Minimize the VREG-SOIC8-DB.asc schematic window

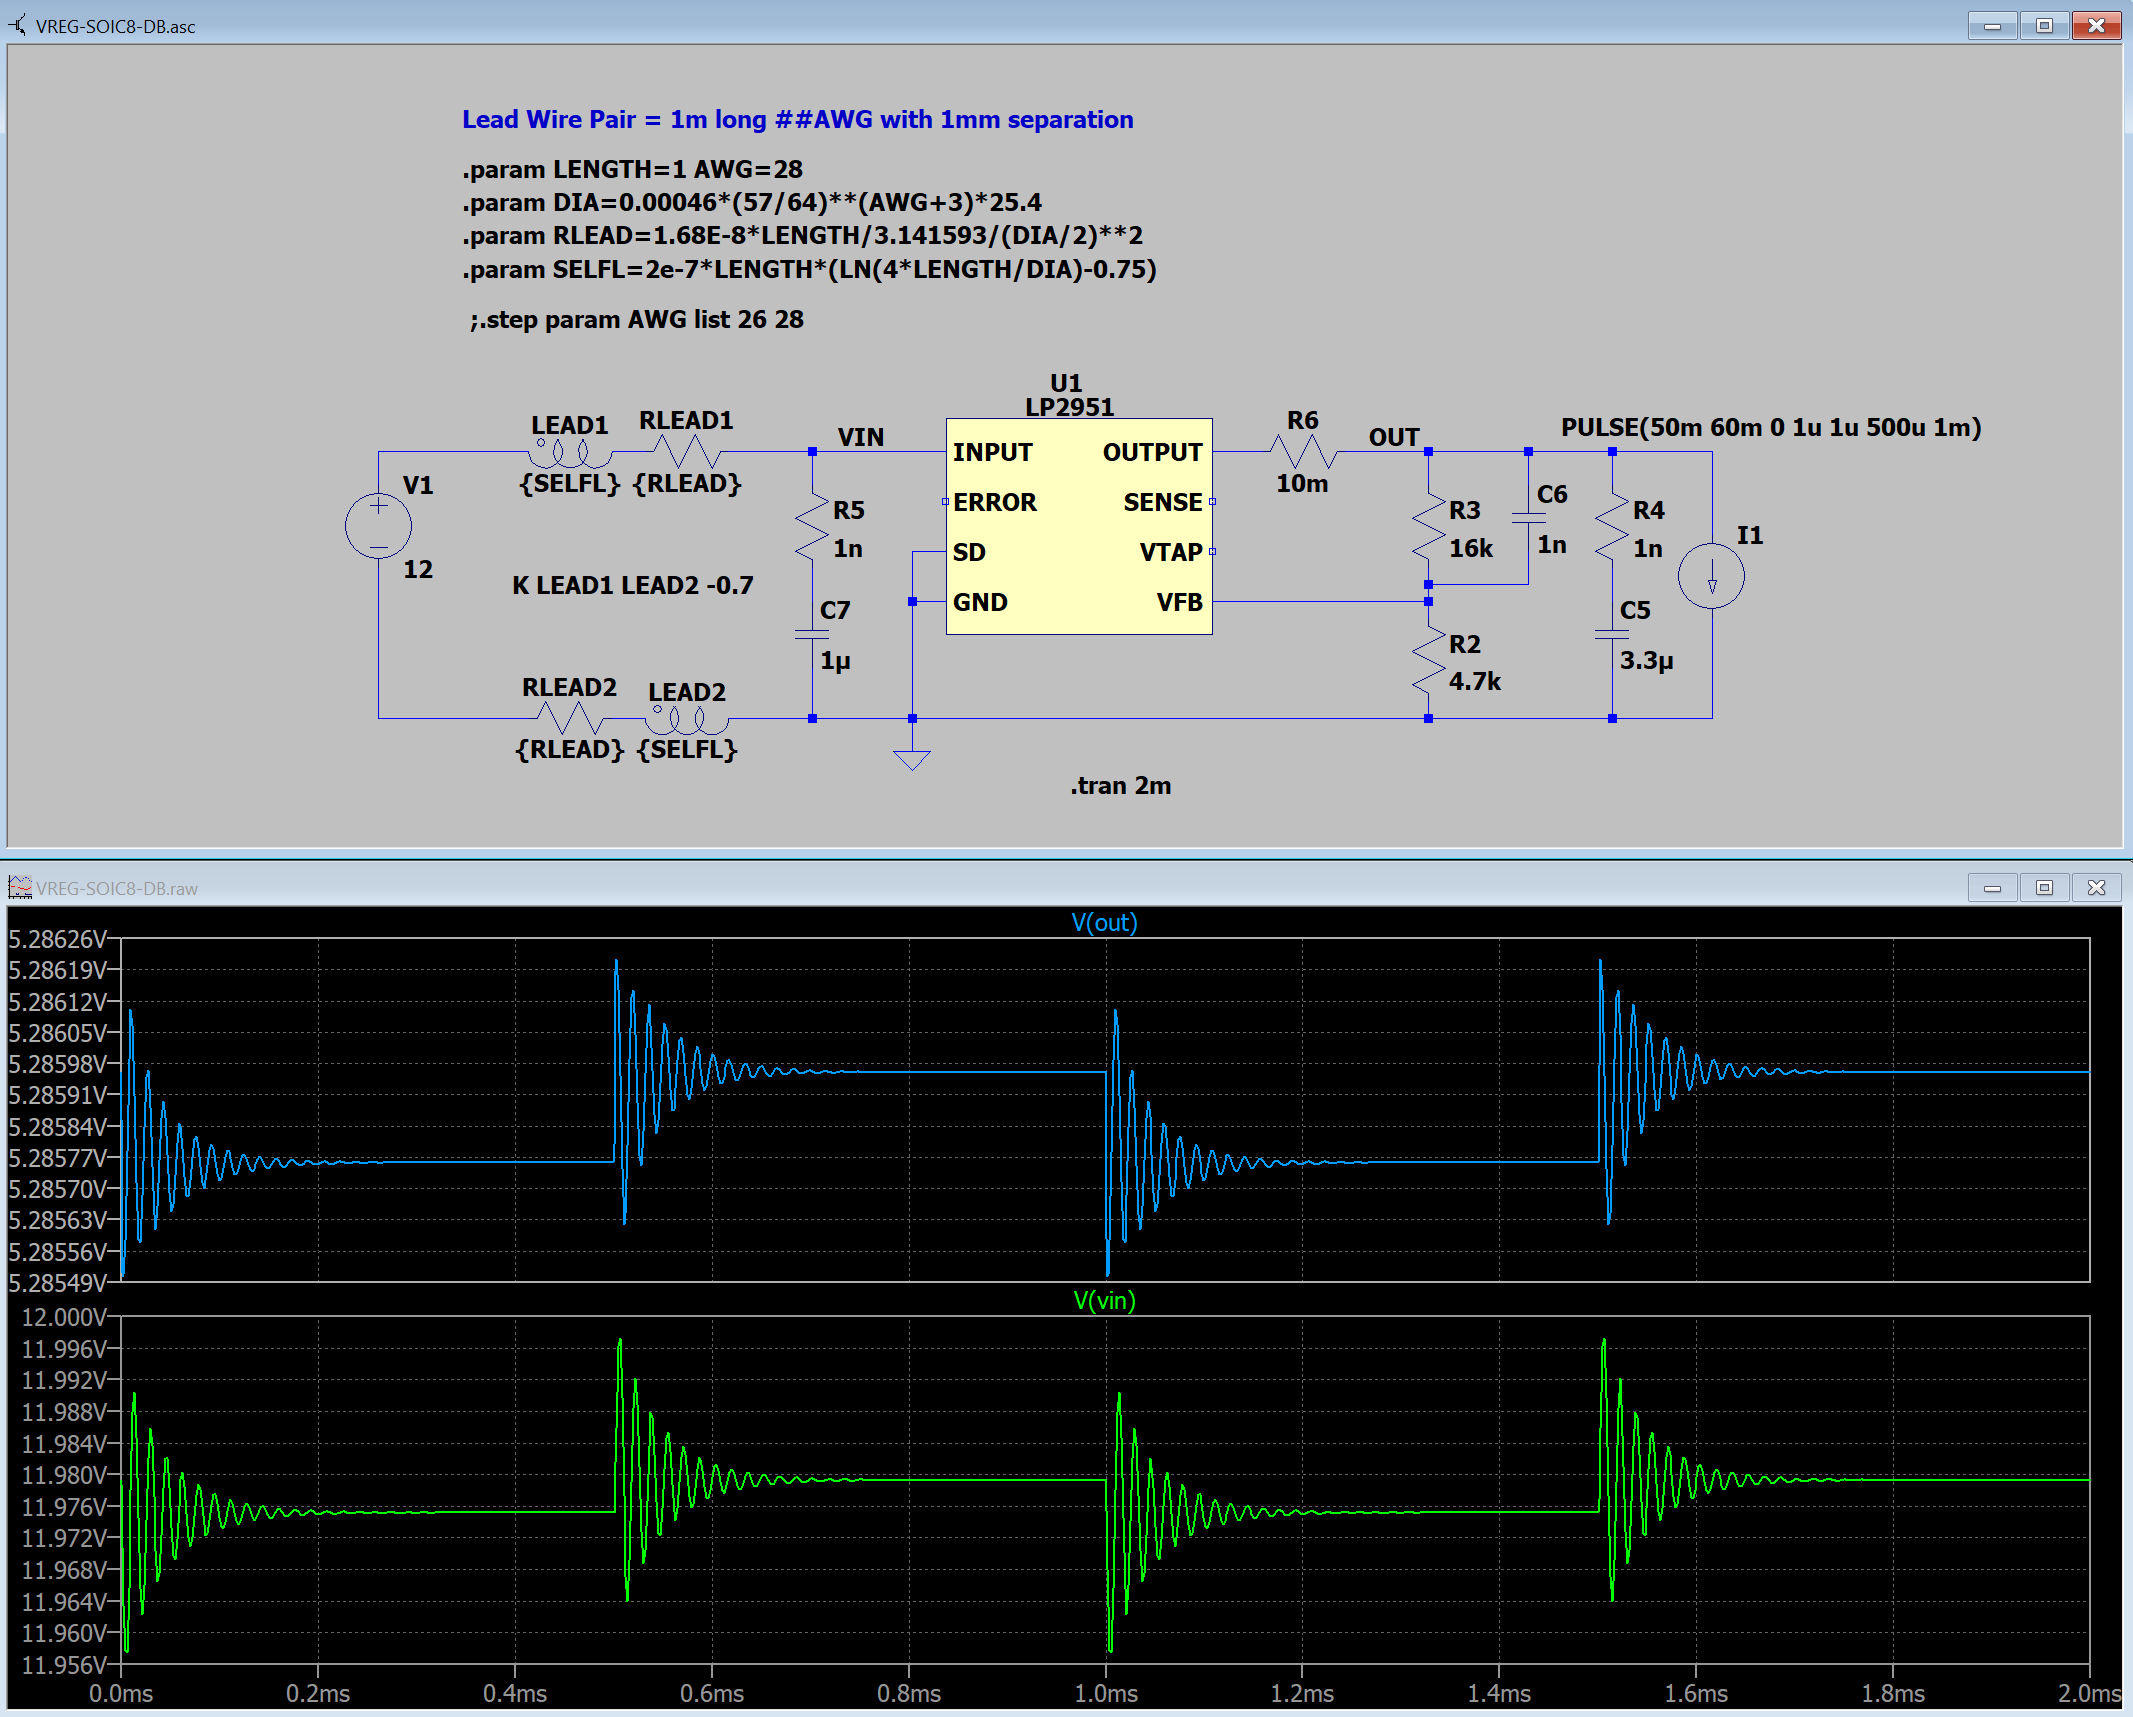[1992, 26]
